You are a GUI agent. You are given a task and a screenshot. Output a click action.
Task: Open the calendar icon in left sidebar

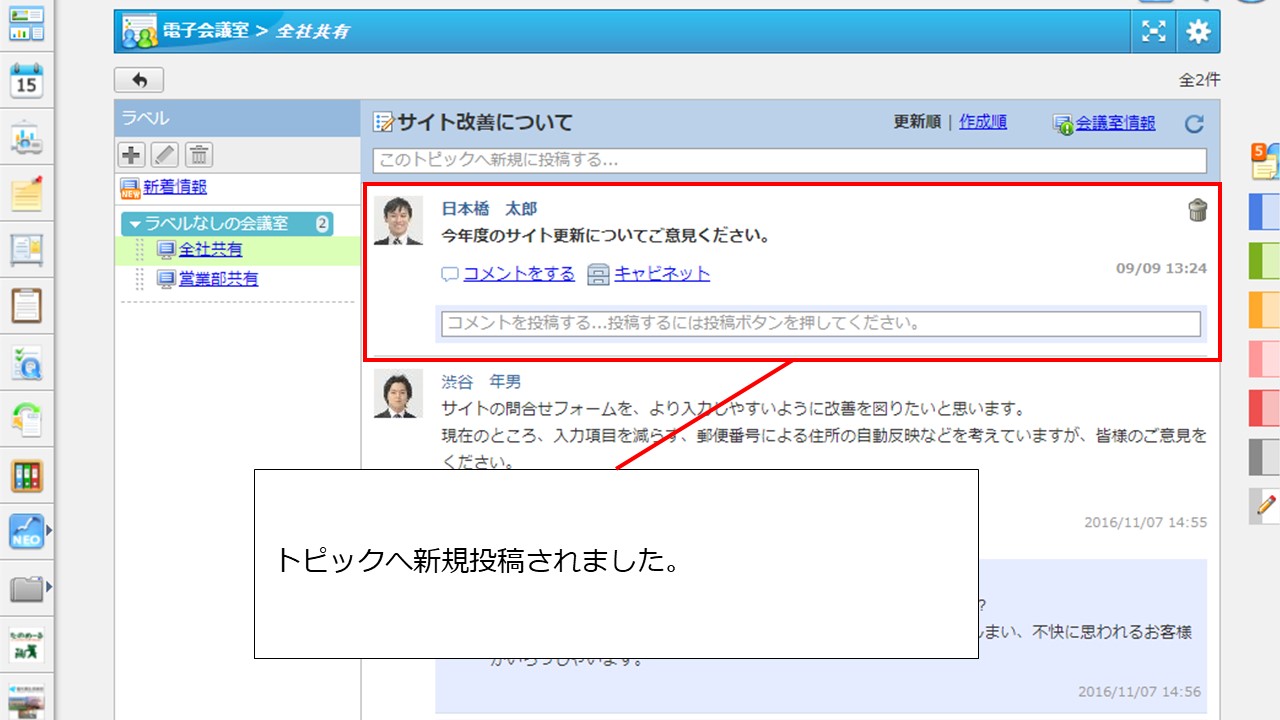[27, 82]
